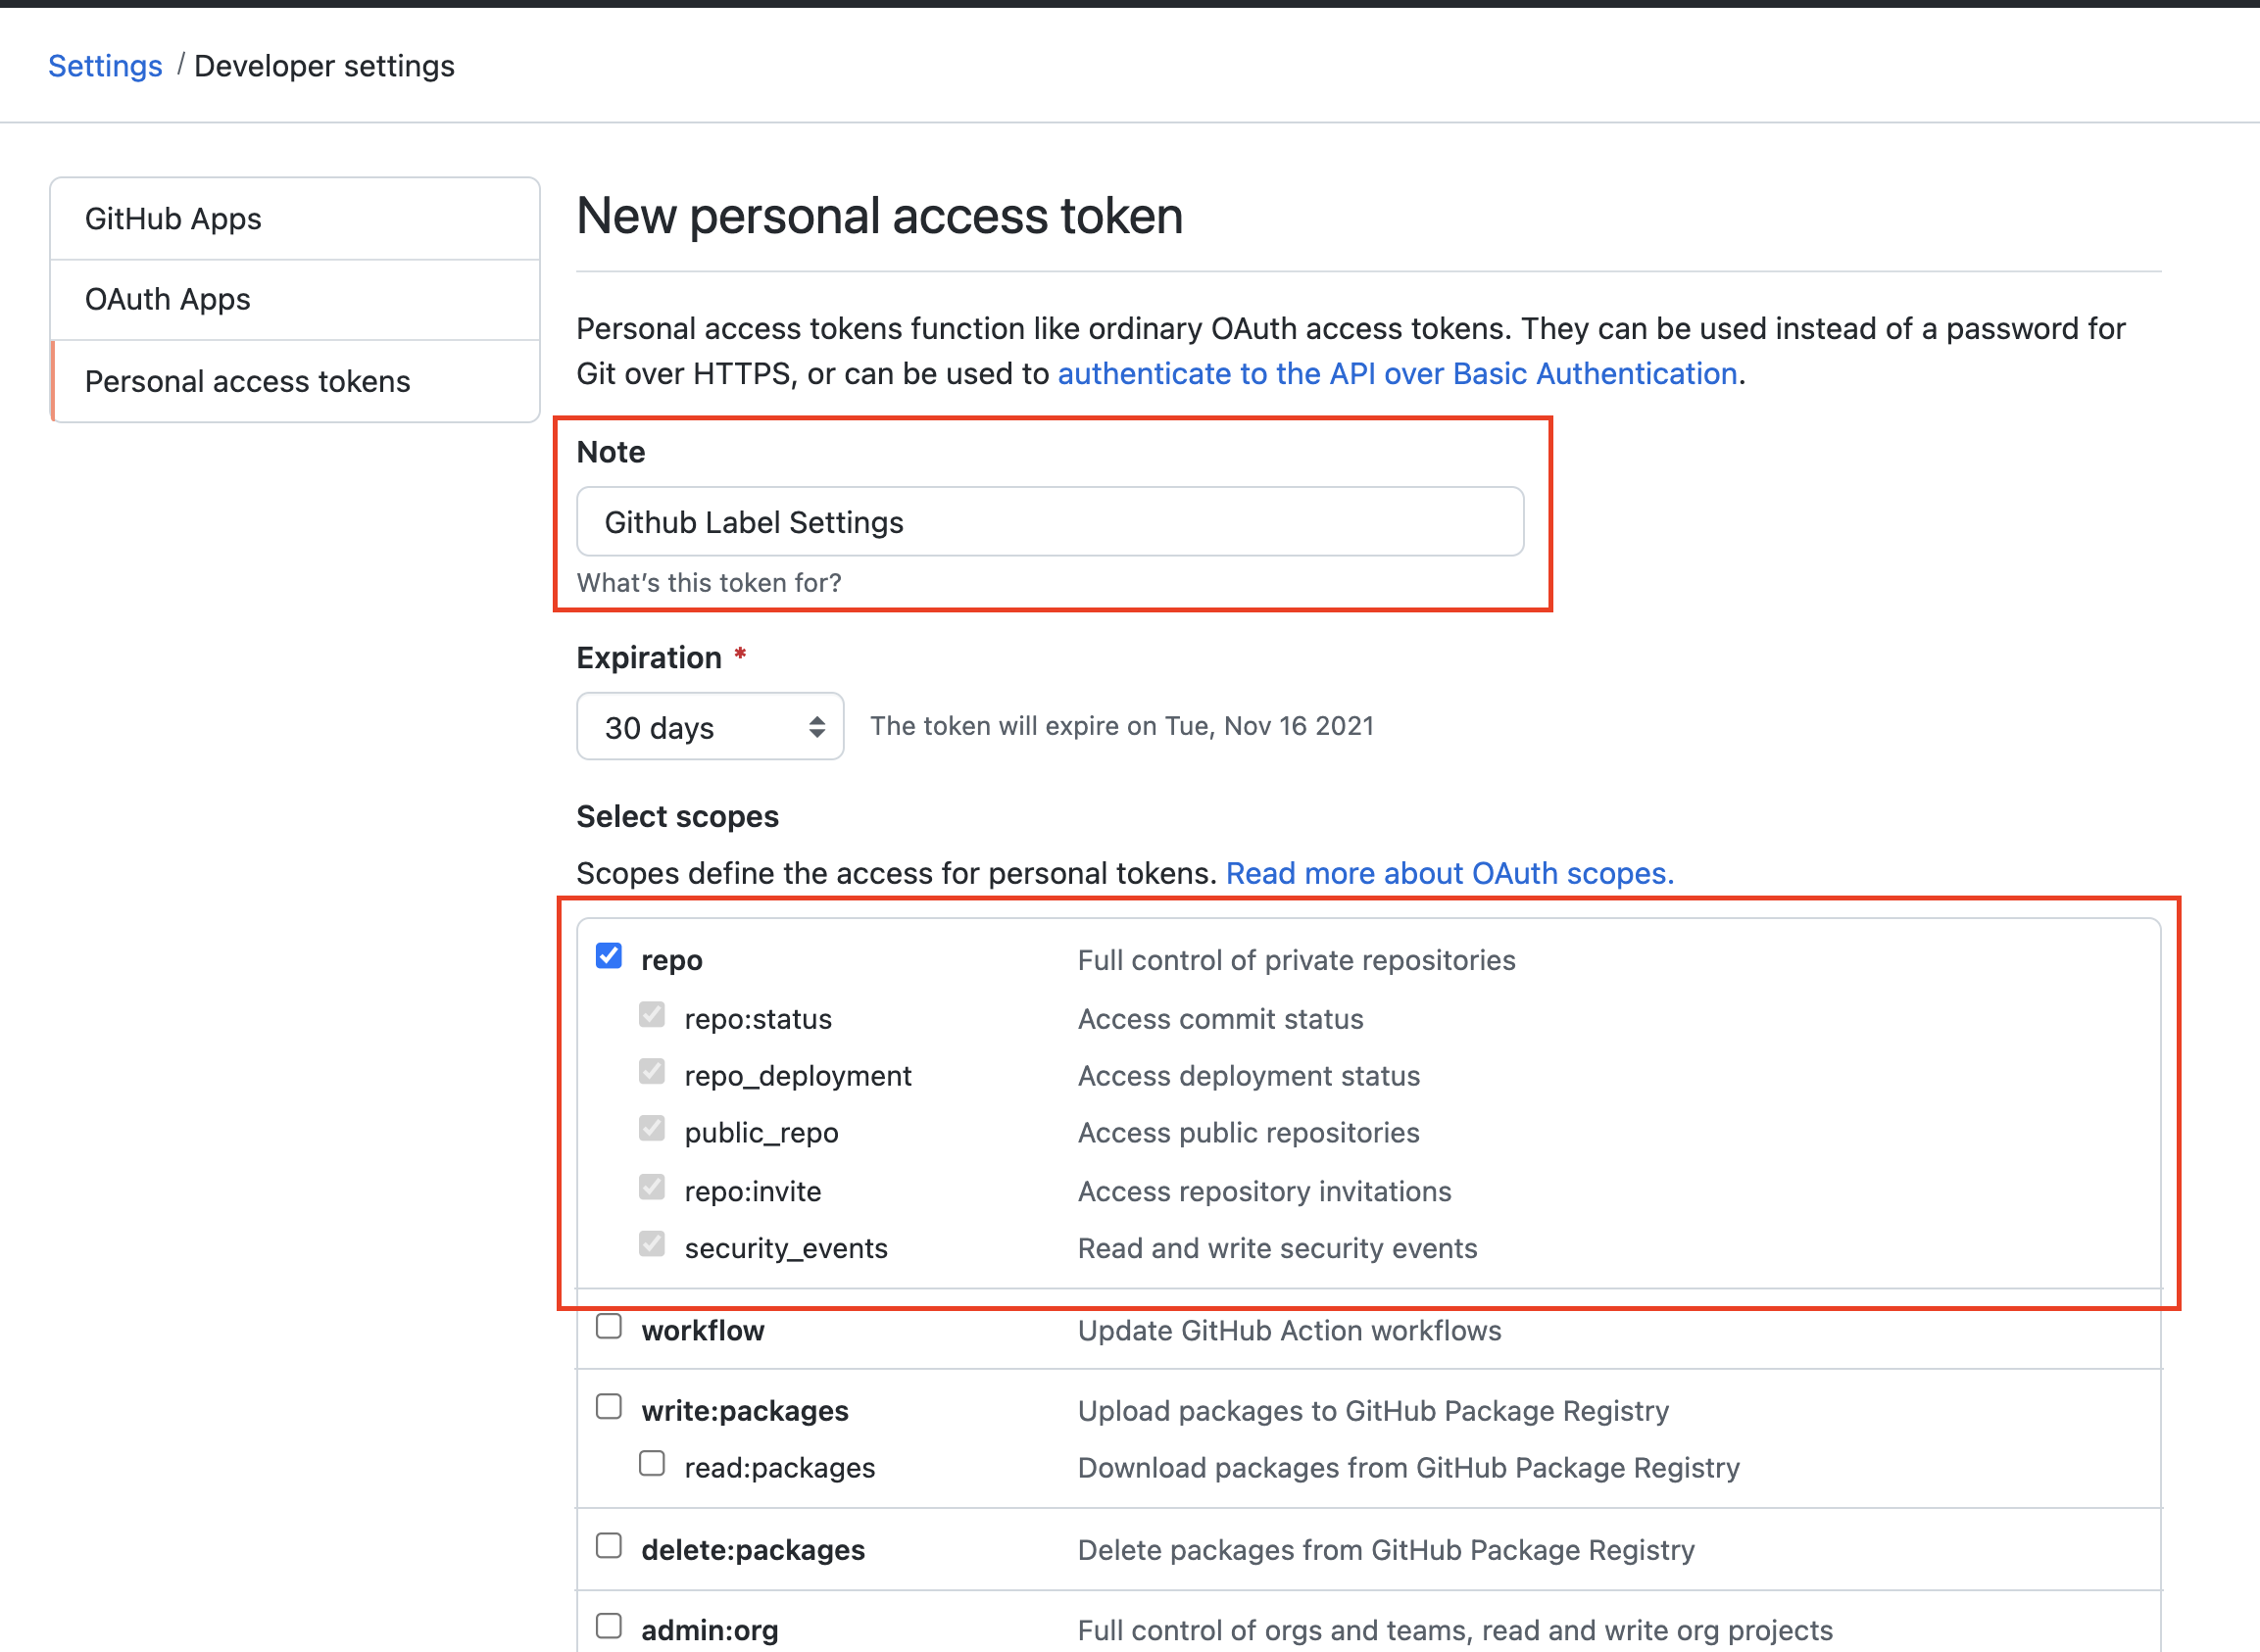Select Personal access tokens sidebar item
The image size is (2260, 1652).
248,382
